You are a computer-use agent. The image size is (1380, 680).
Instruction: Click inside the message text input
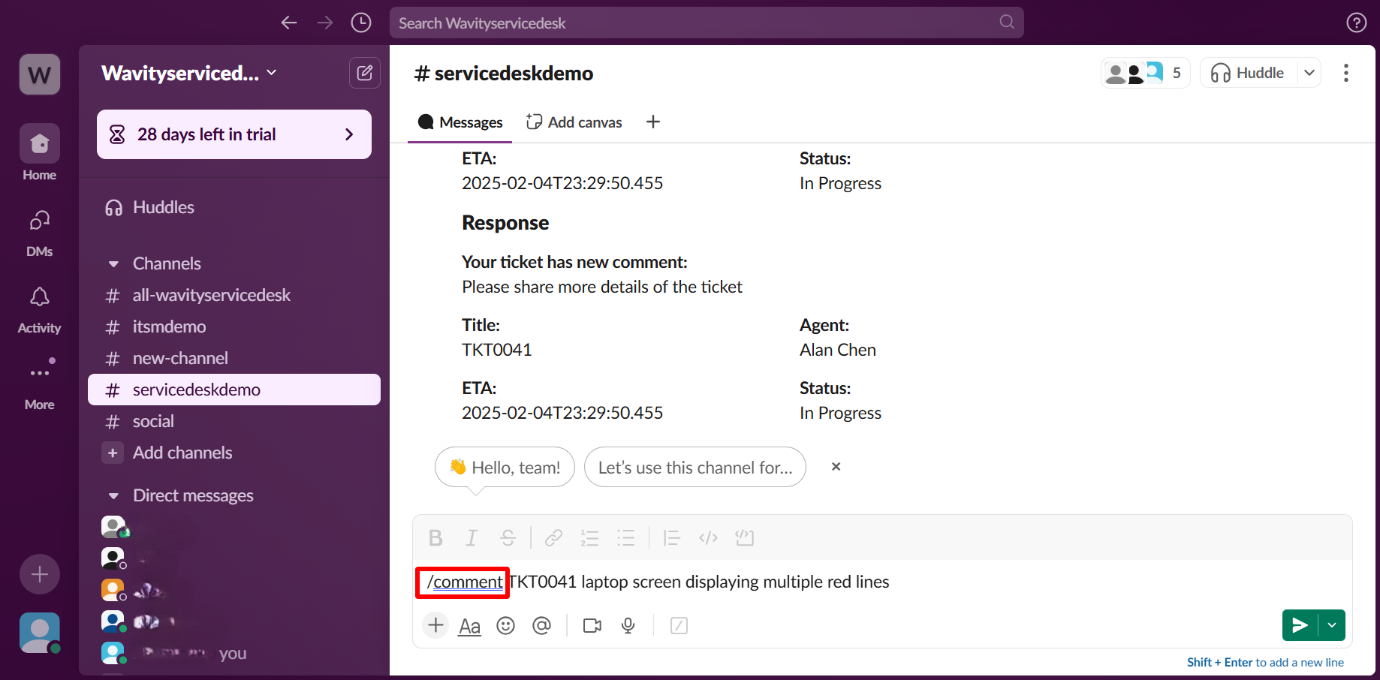coord(880,582)
